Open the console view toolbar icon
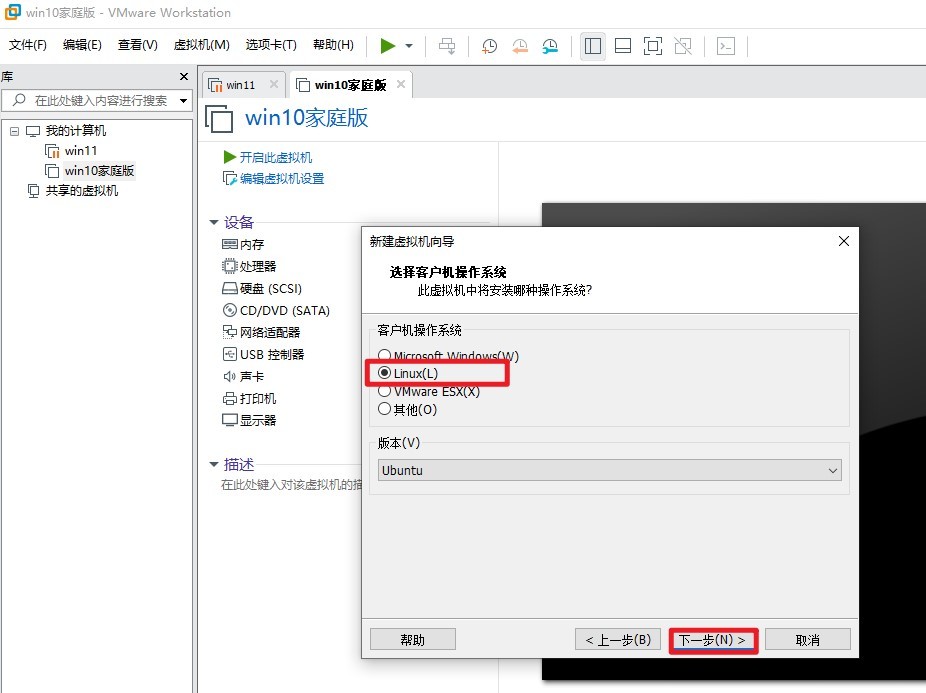 click(x=726, y=45)
